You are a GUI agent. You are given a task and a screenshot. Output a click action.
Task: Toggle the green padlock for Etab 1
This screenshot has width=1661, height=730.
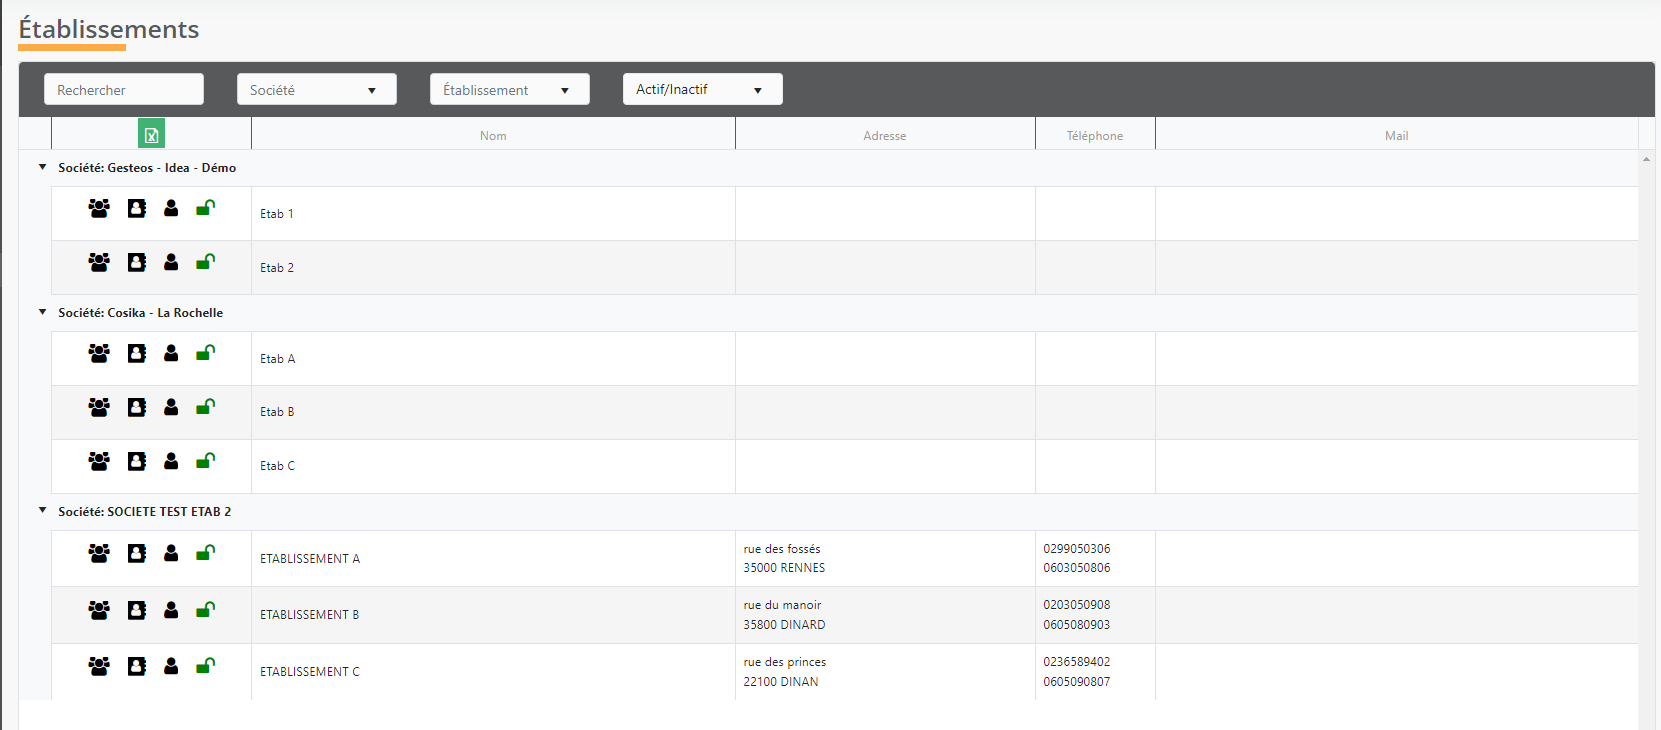pos(205,208)
